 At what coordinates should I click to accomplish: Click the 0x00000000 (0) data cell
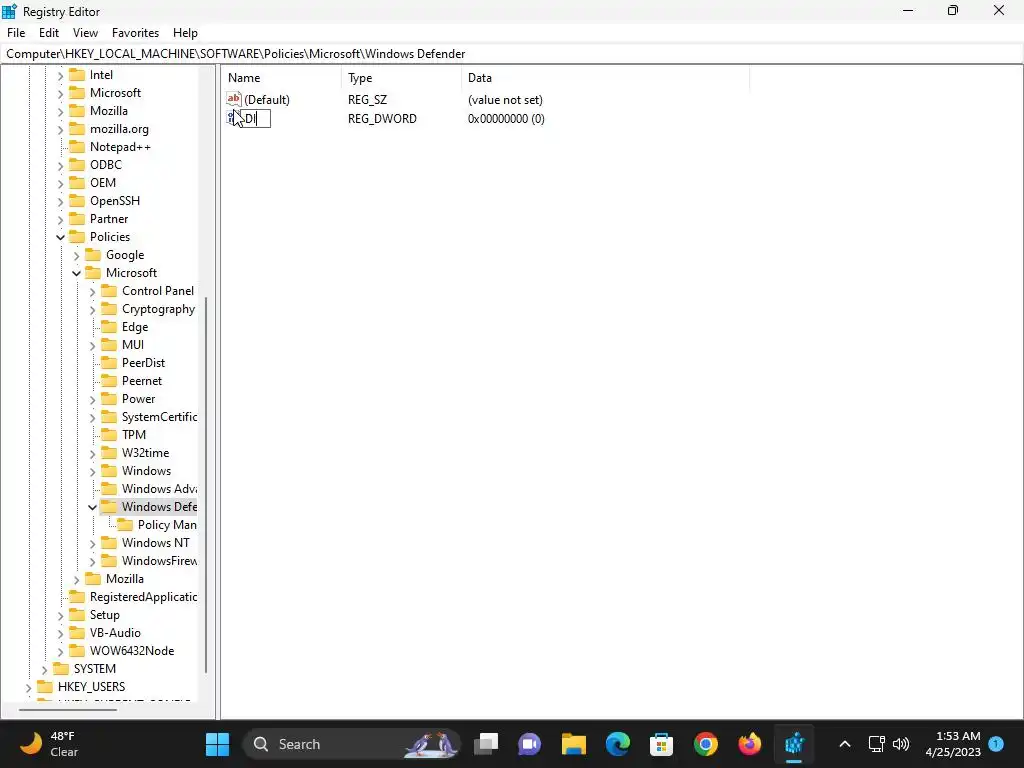point(506,119)
